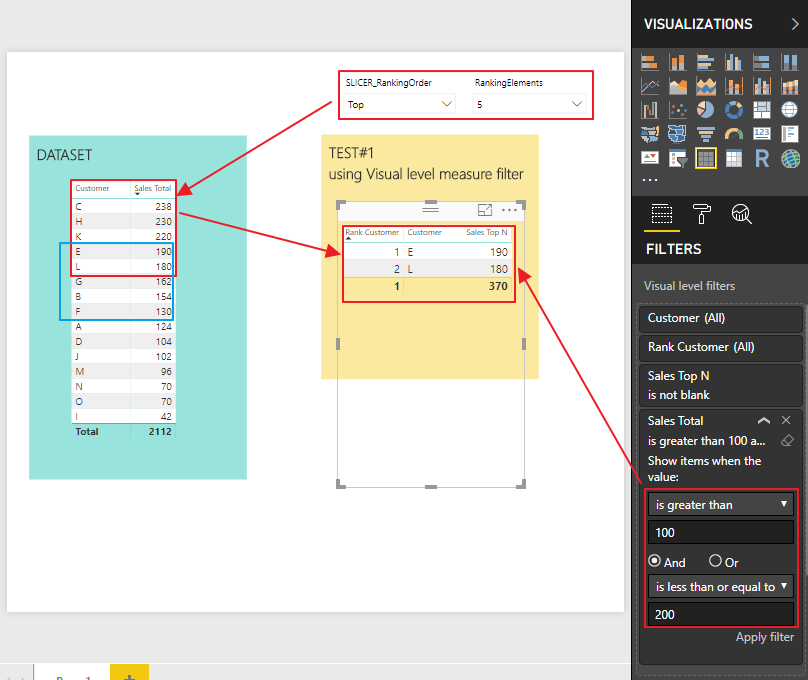Select the 100% stacked bar chart visual

click(x=762, y=62)
